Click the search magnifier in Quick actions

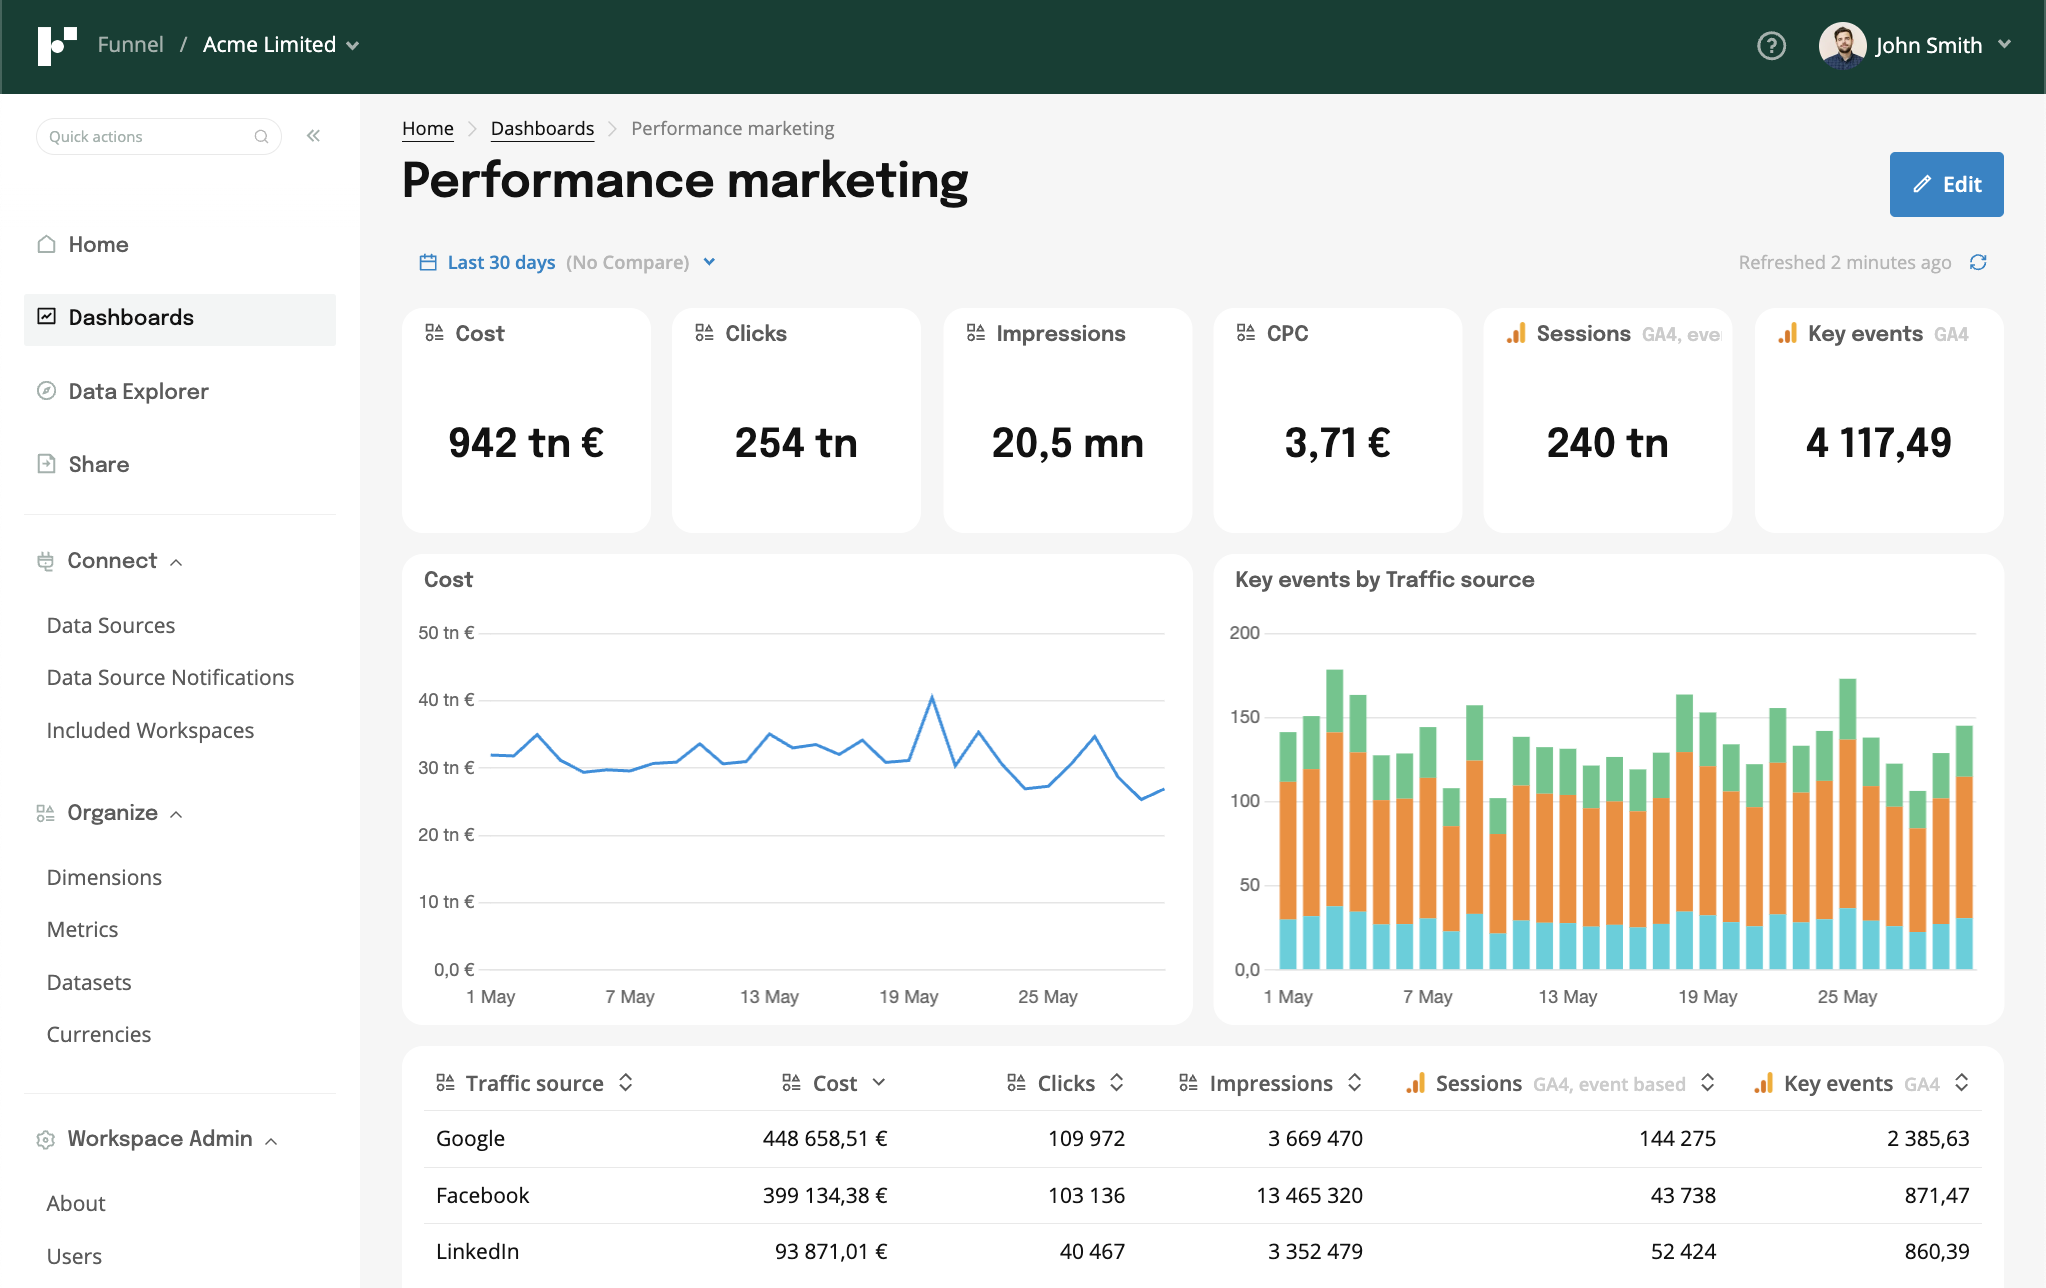point(261,136)
